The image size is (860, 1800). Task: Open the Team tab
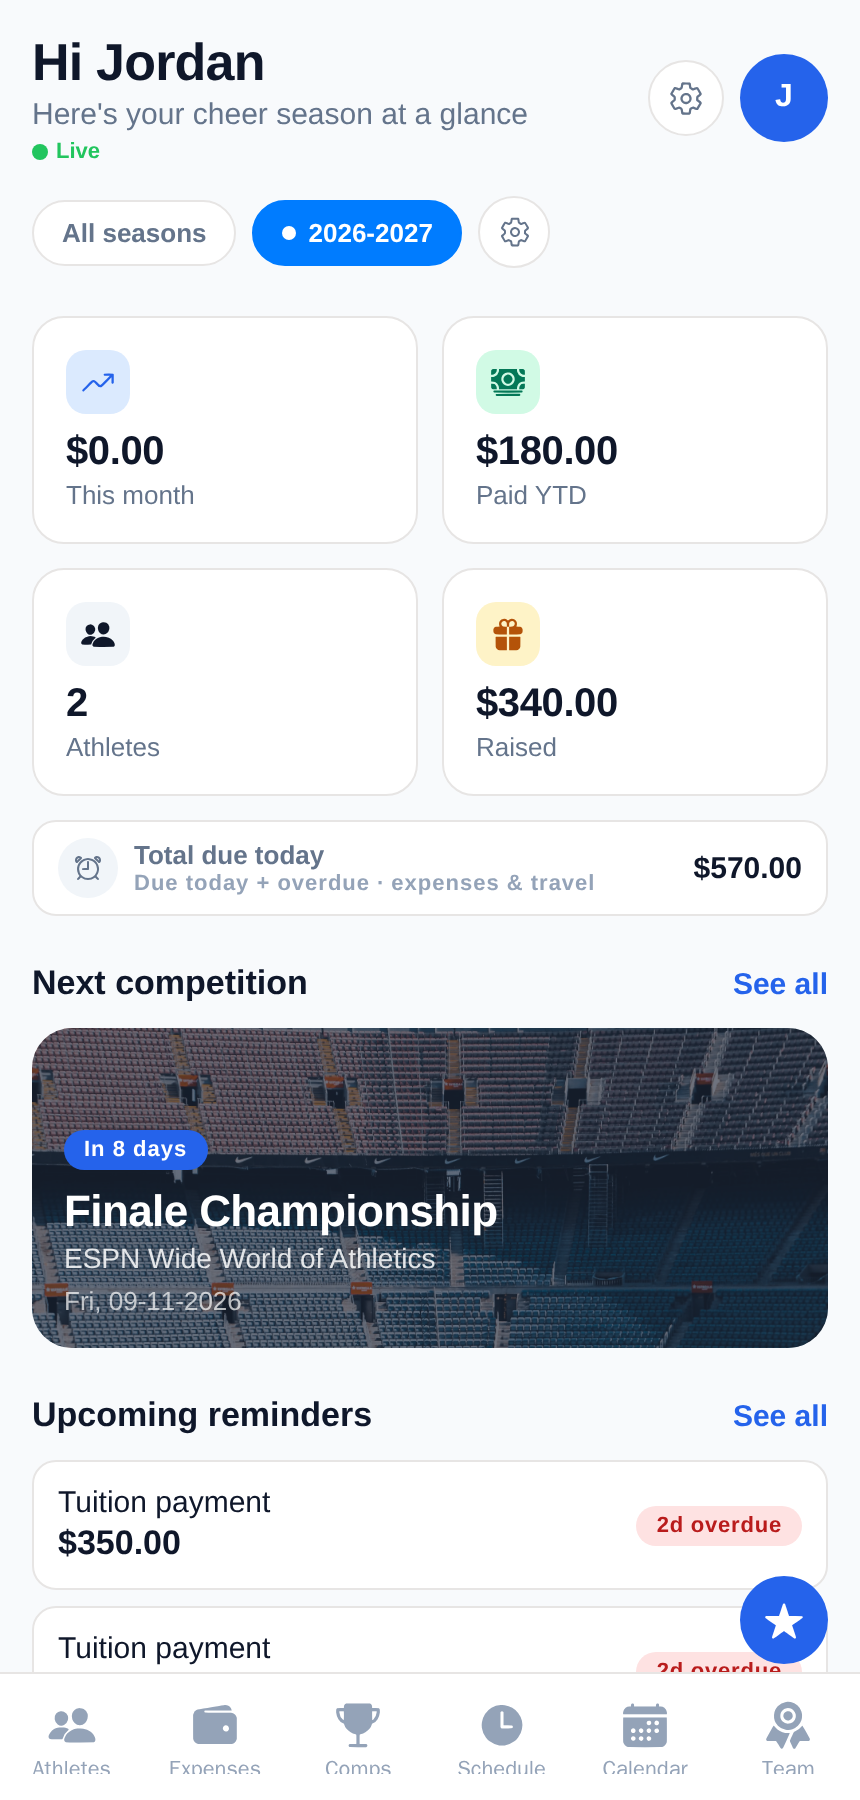coord(788,1738)
